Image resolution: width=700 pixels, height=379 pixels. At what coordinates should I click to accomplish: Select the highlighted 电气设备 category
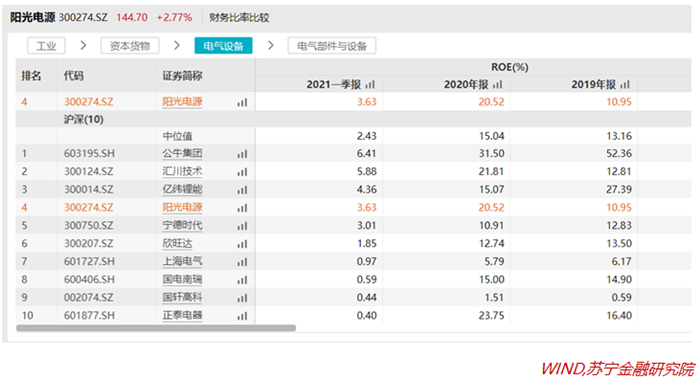click(223, 46)
